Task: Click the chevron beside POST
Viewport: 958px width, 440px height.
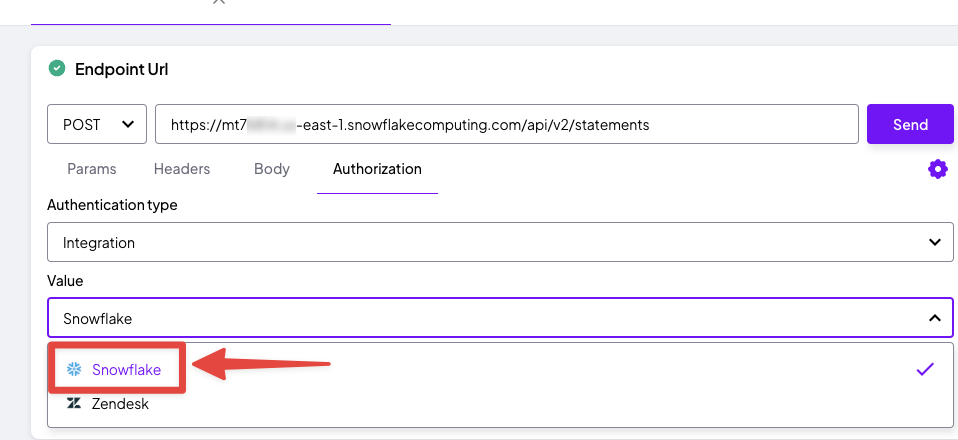Action: 128,124
